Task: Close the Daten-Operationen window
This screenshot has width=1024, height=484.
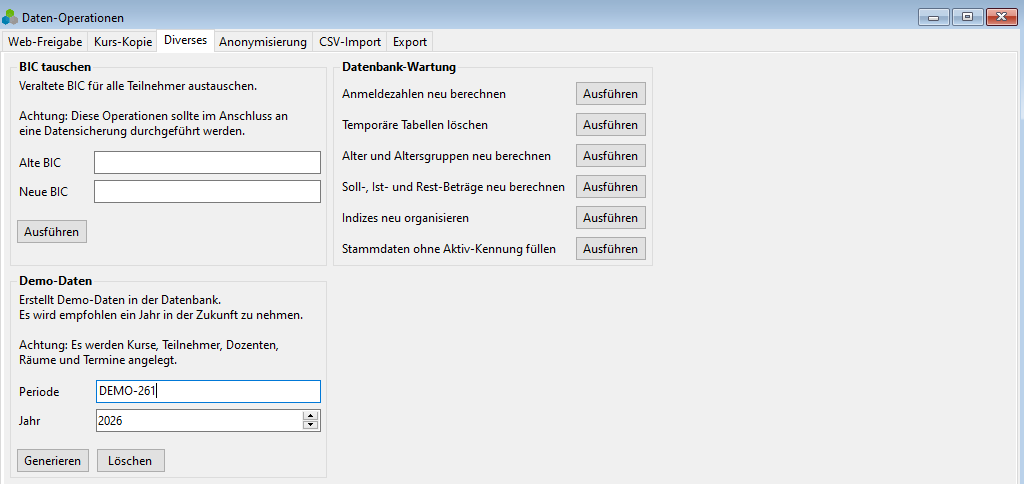Action: pos(1002,17)
